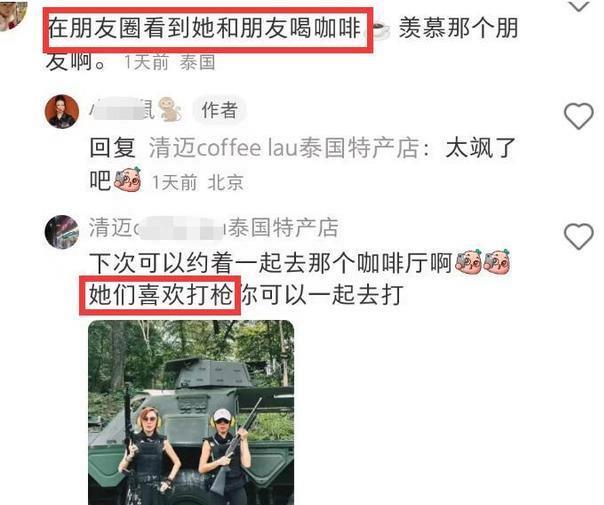
Task: Open the author's round profile avatar
Action: click(x=62, y=111)
